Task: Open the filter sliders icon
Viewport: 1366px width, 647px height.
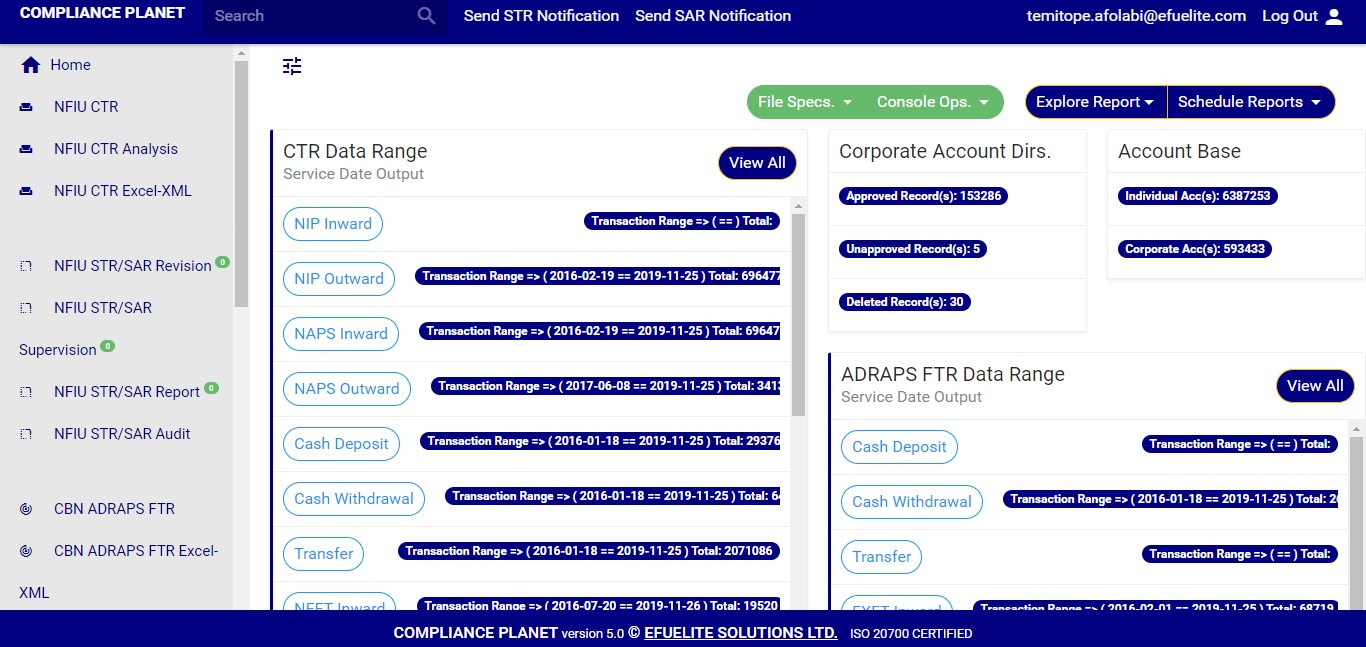Action: pyautogui.click(x=292, y=66)
